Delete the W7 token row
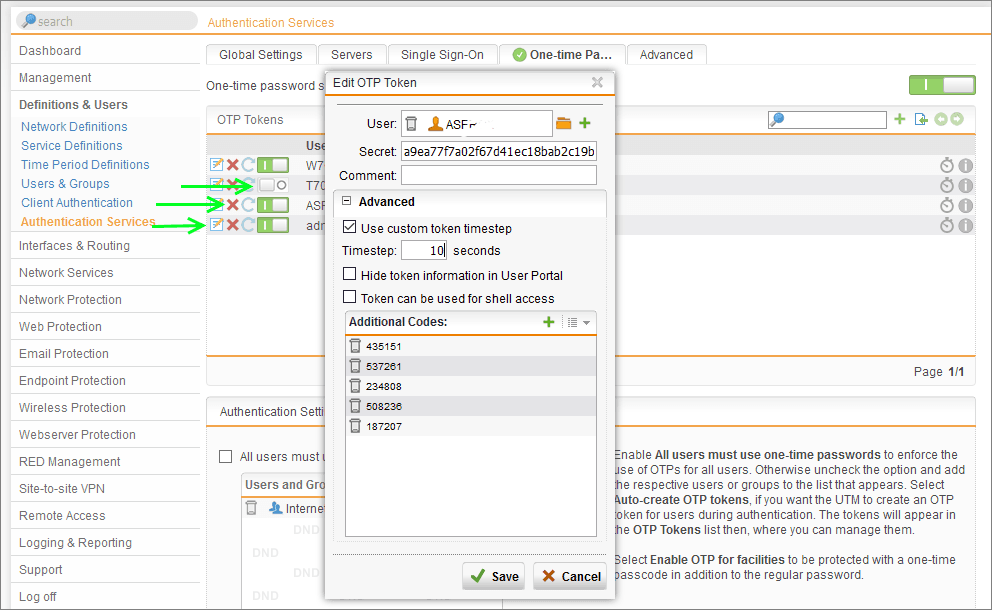 233,165
